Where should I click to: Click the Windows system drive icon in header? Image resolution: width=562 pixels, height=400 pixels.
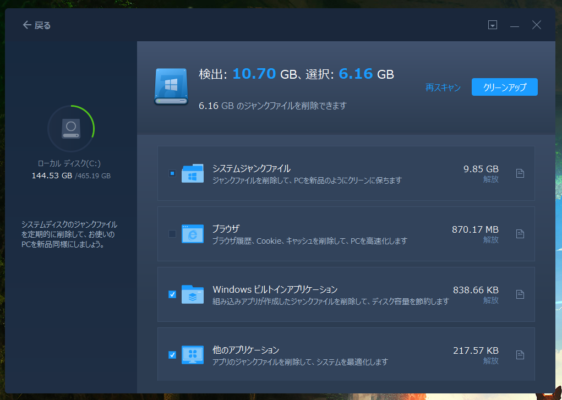point(171,87)
